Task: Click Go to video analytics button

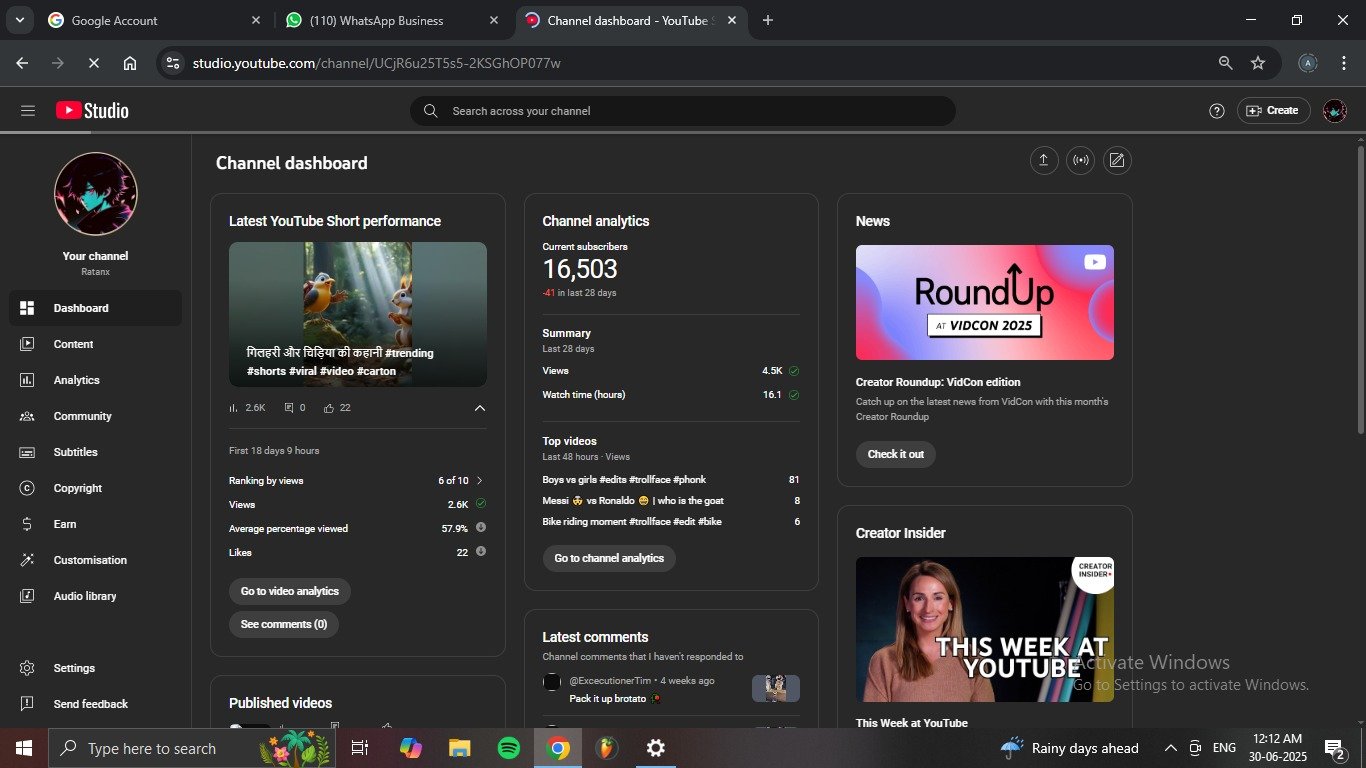Action: point(290,591)
